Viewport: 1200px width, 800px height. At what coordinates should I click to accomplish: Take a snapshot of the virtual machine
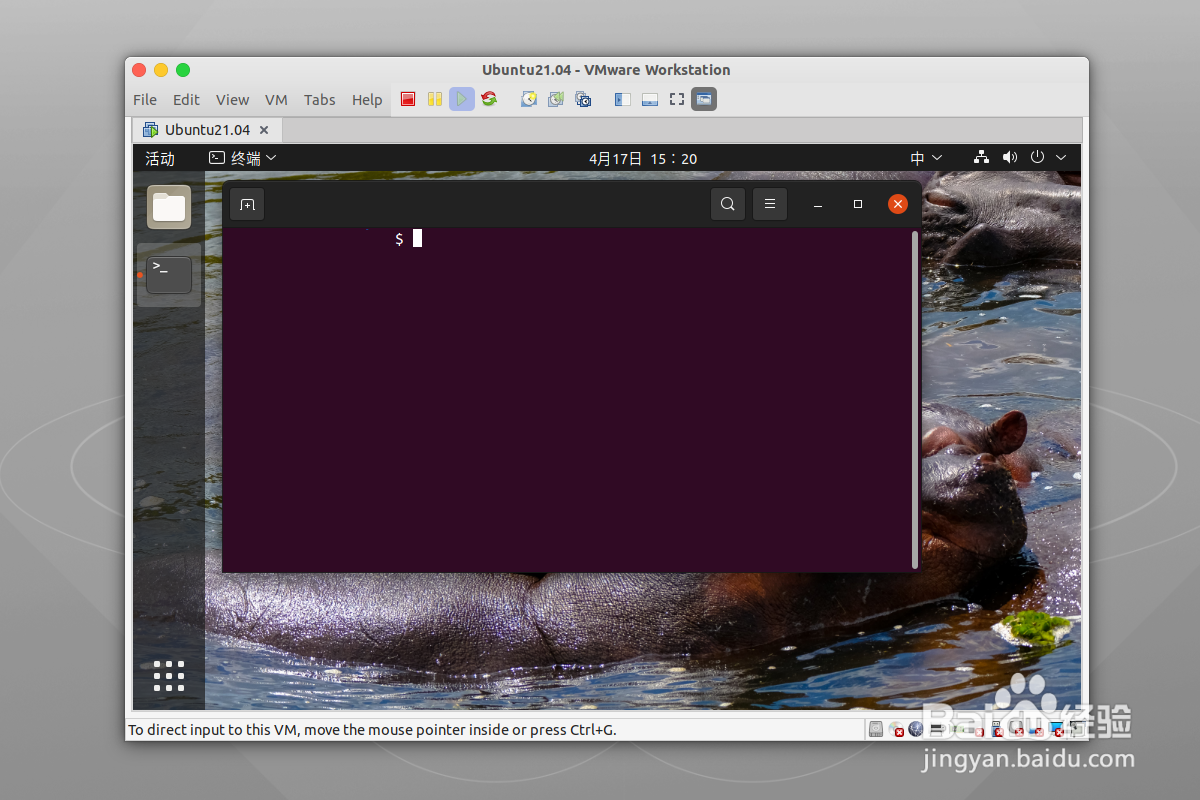tap(528, 99)
